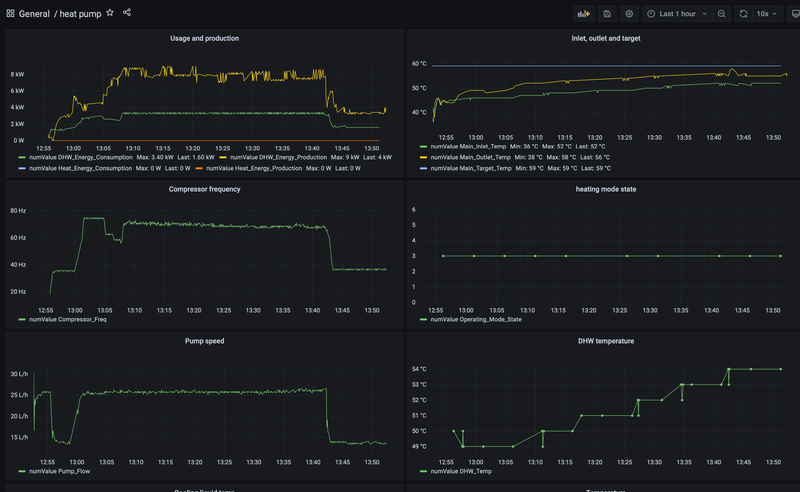800x492 pixels.
Task: Click the Add panel icon
Action: tap(583, 14)
